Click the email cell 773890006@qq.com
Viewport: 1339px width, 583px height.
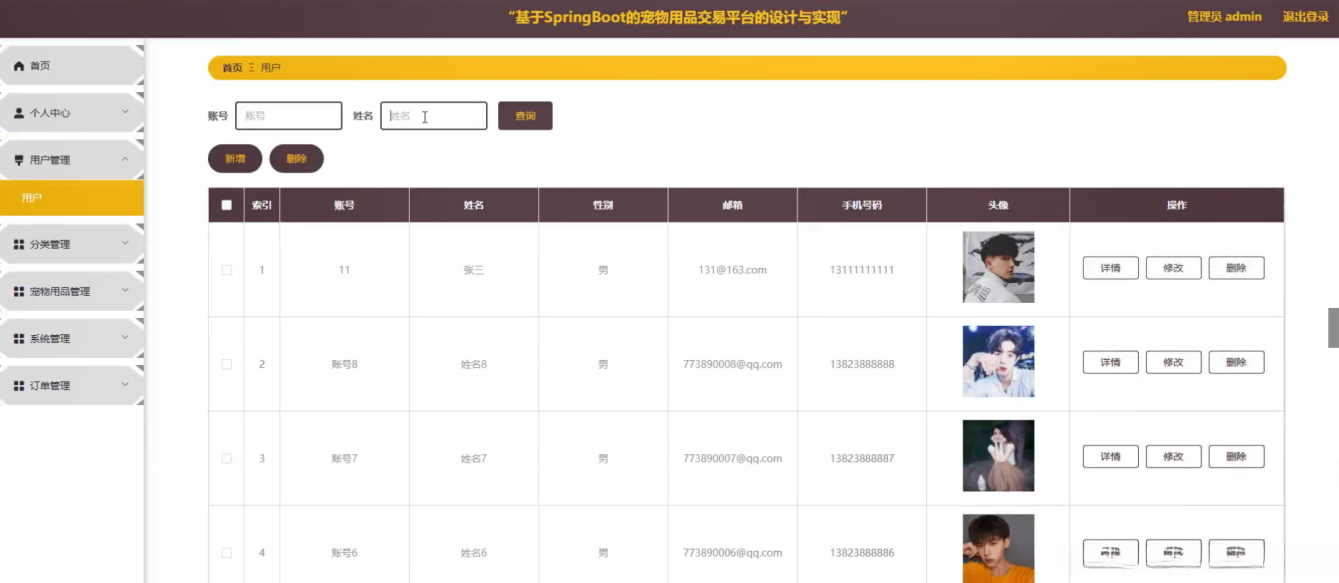[x=732, y=552]
